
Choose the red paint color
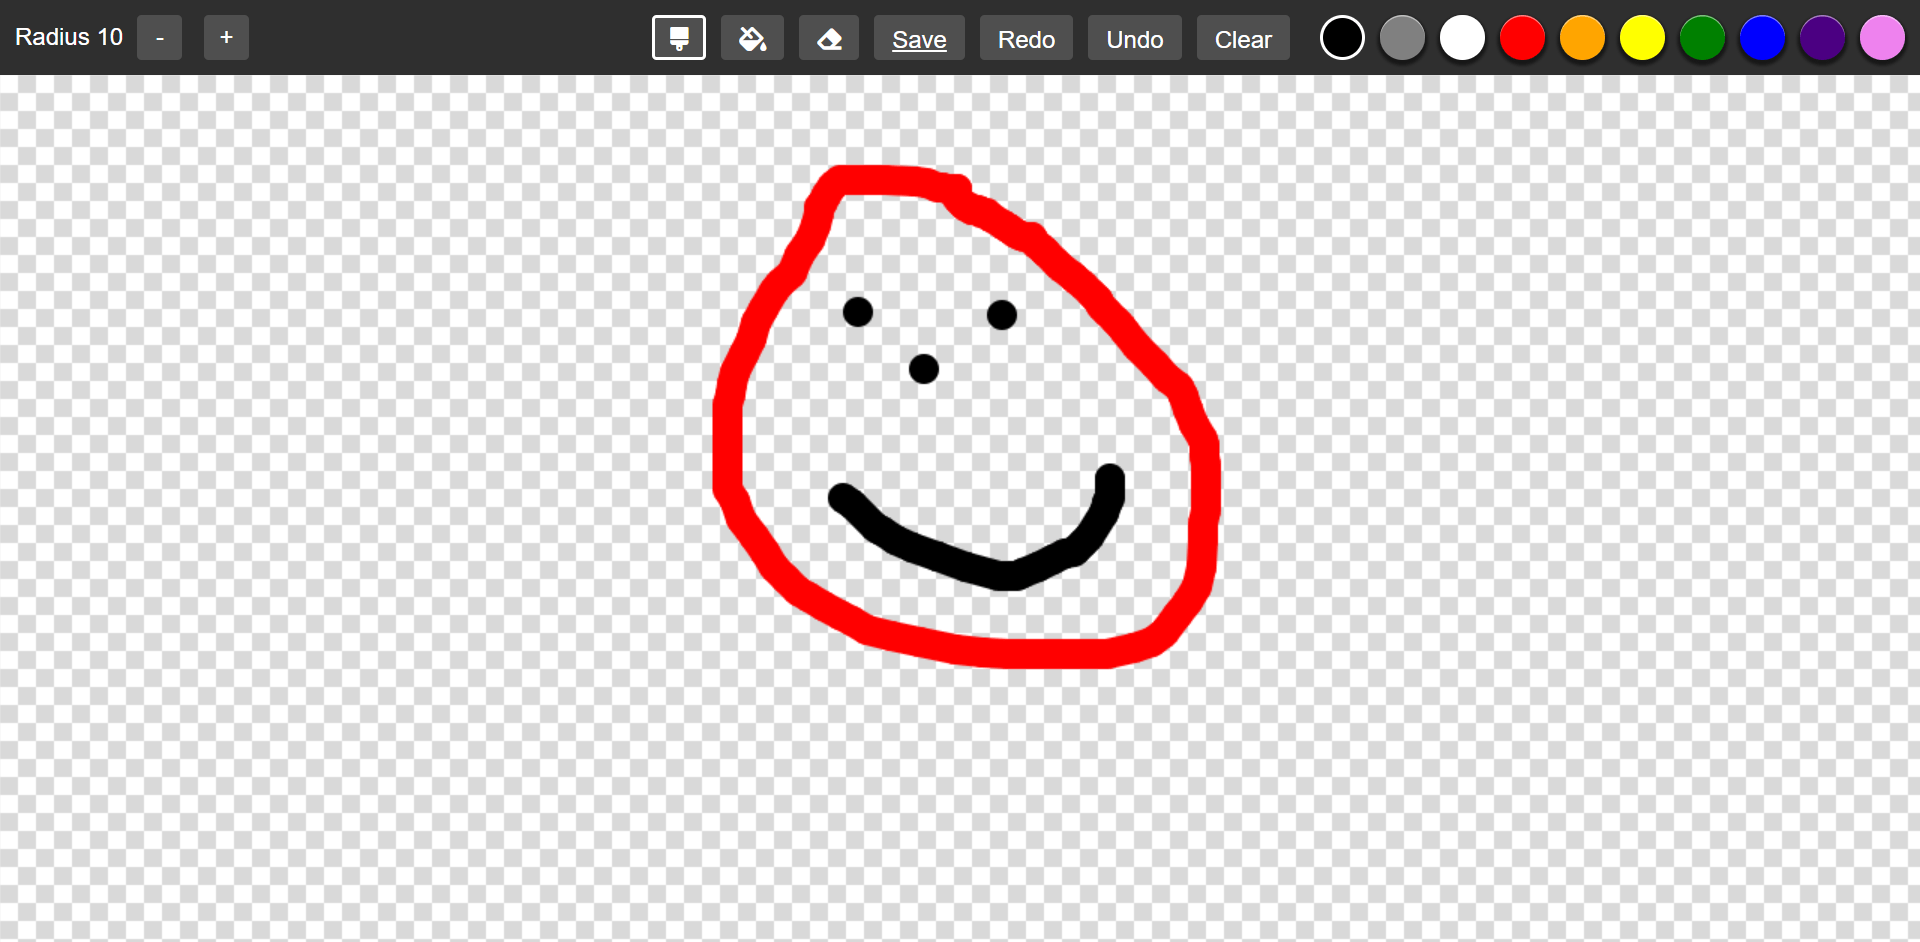[x=1522, y=37]
